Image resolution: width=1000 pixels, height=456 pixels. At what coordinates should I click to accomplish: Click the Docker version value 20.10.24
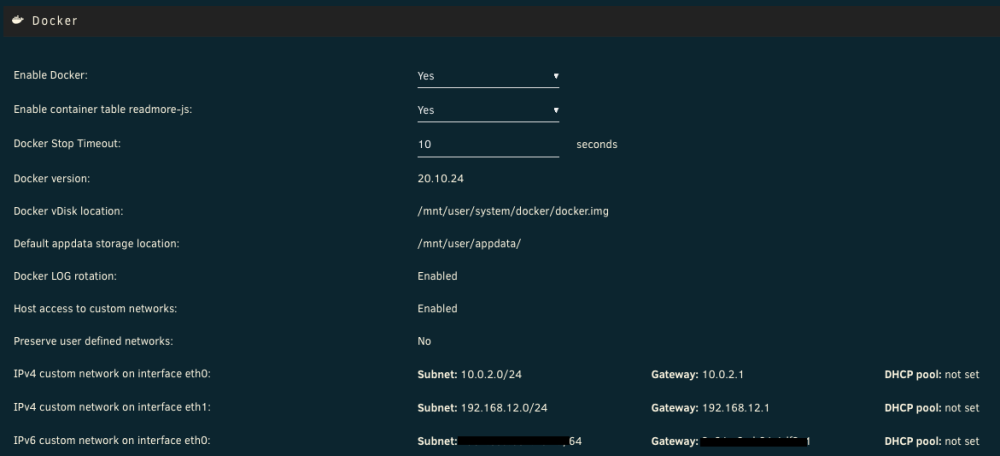pyautogui.click(x=441, y=179)
